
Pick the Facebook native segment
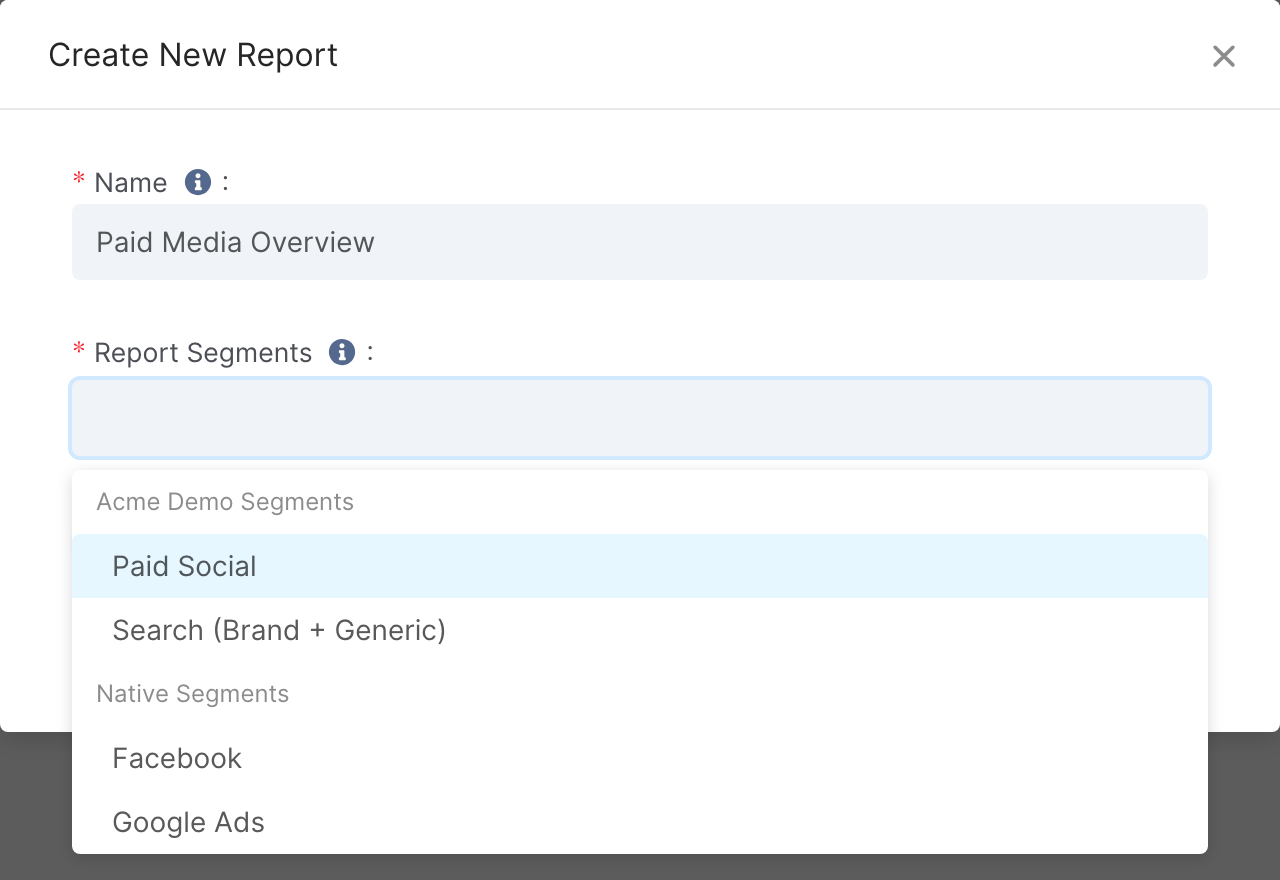pyautogui.click(x=640, y=758)
